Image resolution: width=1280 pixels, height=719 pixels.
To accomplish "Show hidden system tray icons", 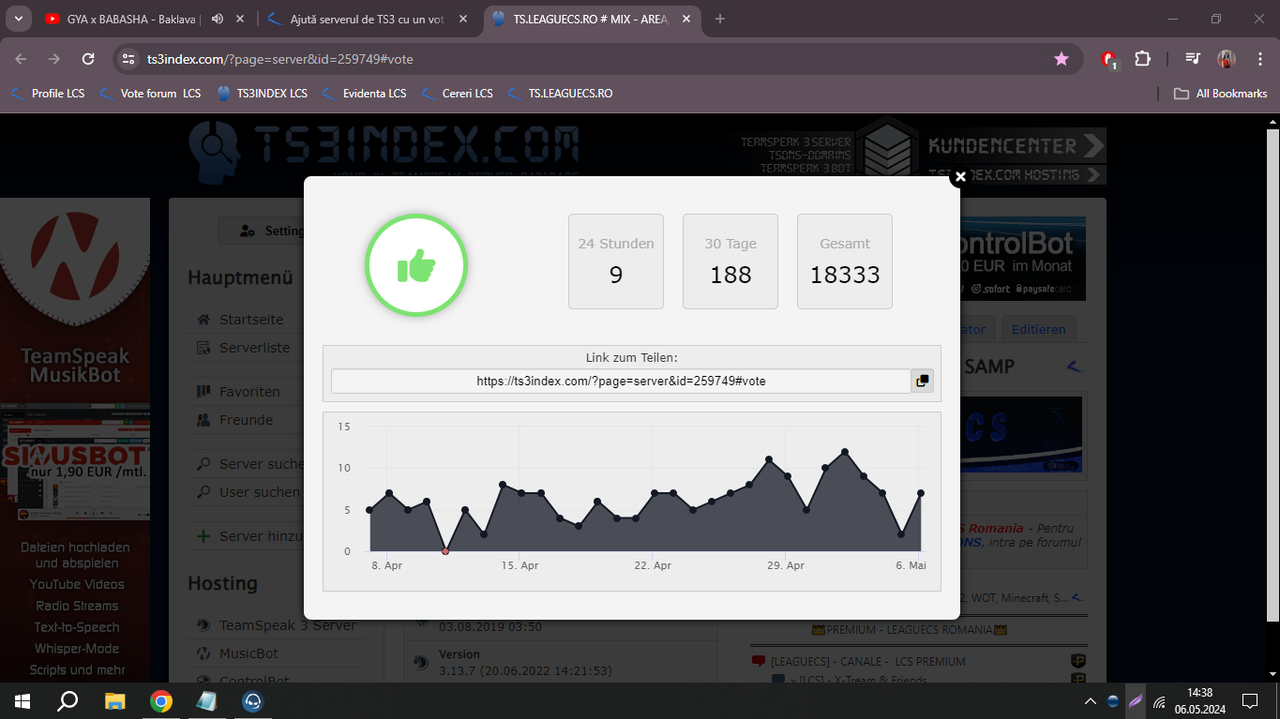I will 1088,701.
